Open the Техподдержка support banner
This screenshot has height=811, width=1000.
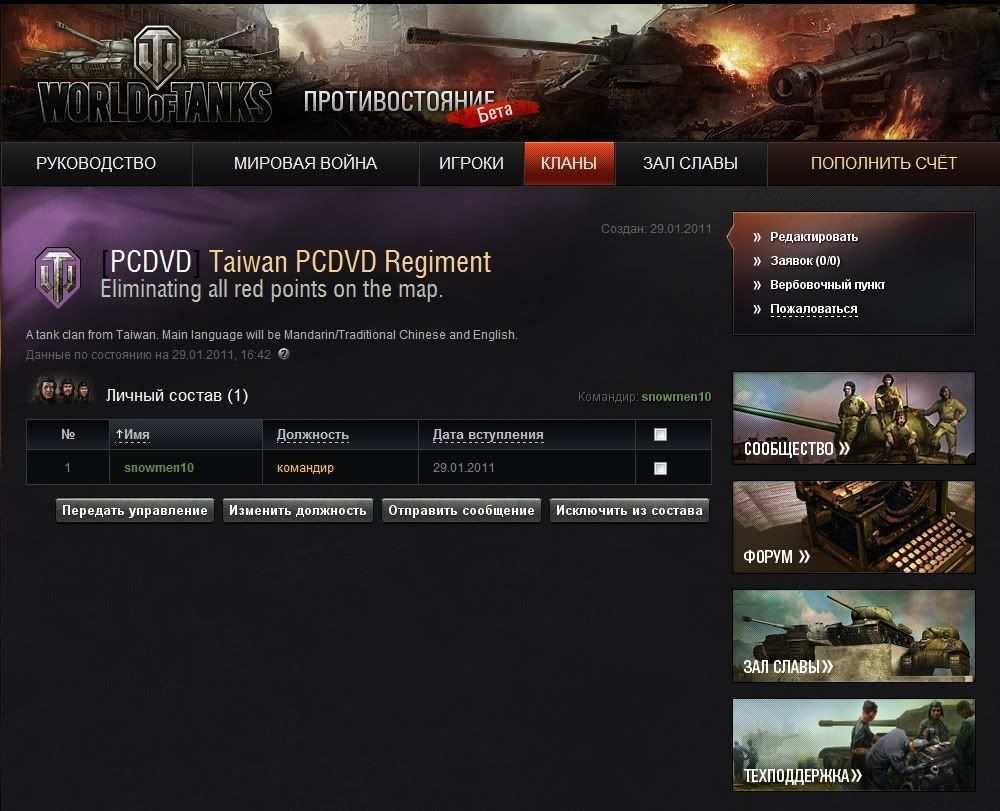(x=853, y=745)
